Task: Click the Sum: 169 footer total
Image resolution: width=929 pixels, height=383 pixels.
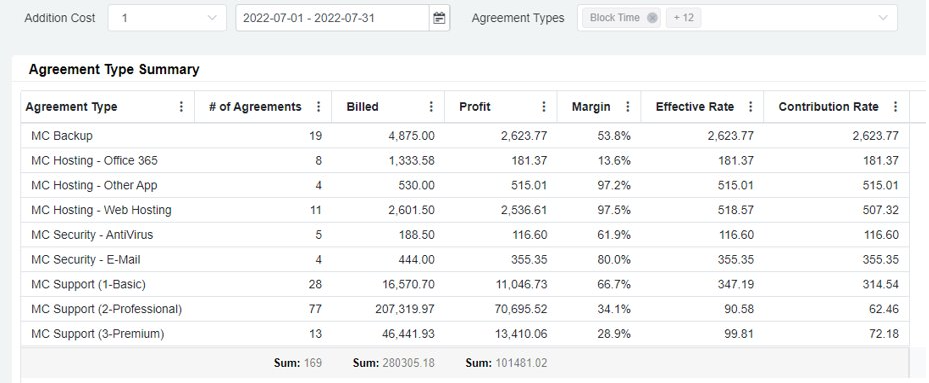Action: [x=297, y=363]
